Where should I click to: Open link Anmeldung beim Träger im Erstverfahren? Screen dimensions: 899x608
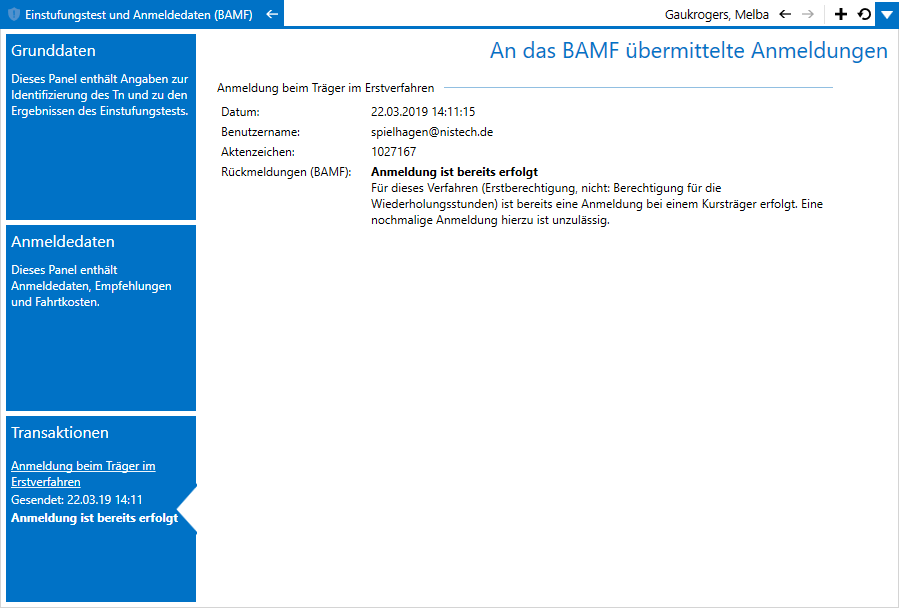pos(83,474)
